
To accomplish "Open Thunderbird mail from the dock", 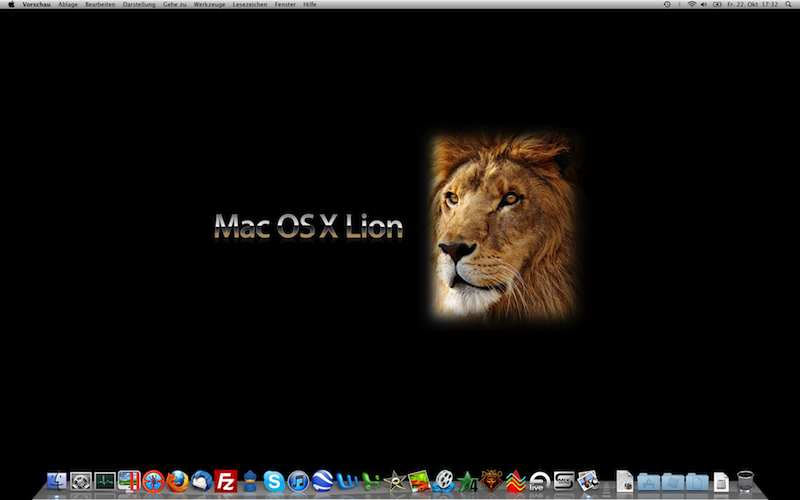I will 202,482.
